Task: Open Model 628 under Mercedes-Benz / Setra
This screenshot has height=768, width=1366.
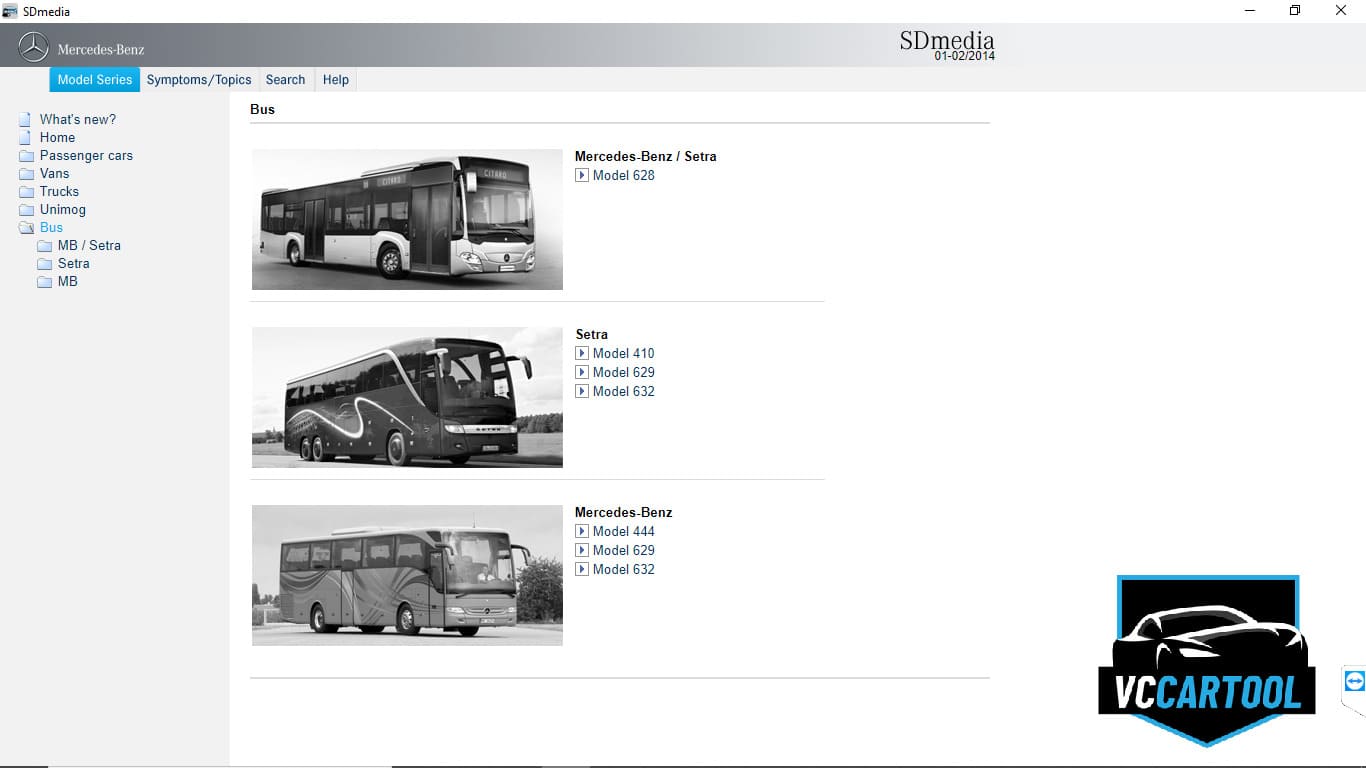Action: (623, 175)
